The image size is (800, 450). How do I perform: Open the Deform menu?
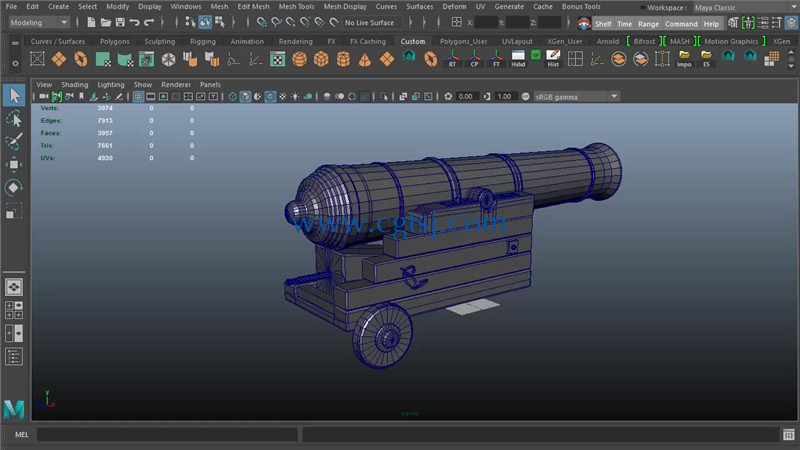454,7
